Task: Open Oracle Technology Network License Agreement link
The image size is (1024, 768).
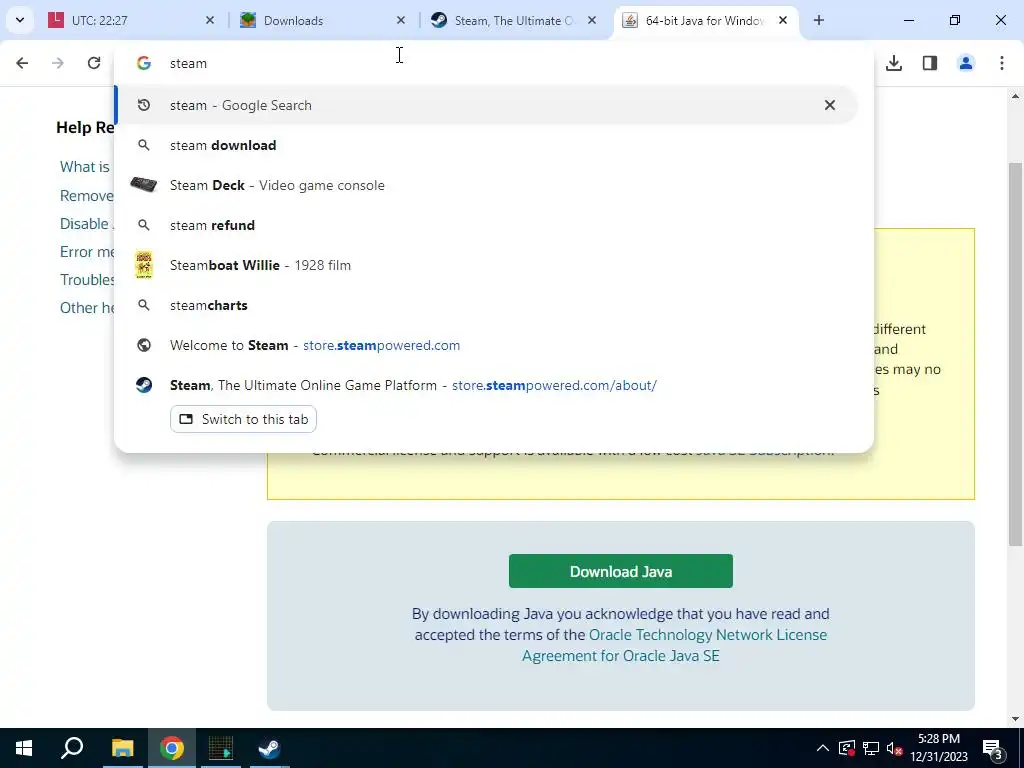Action: point(674,645)
